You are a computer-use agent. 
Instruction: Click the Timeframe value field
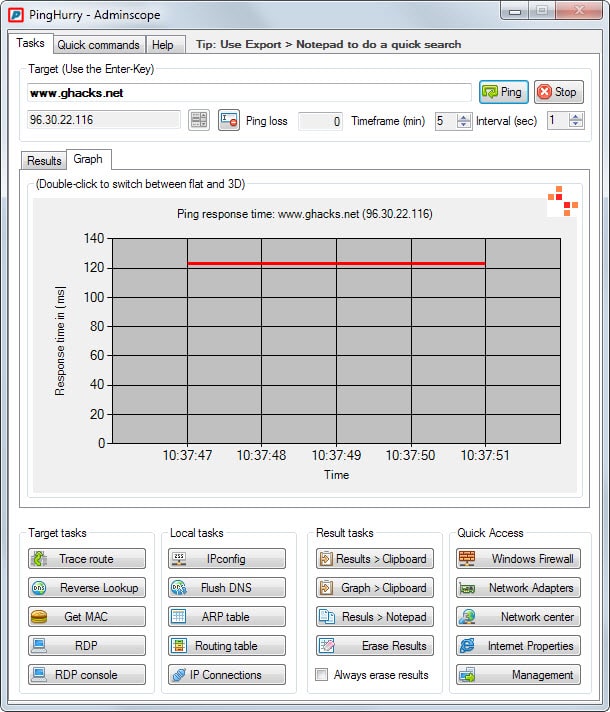click(x=446, y=121)
